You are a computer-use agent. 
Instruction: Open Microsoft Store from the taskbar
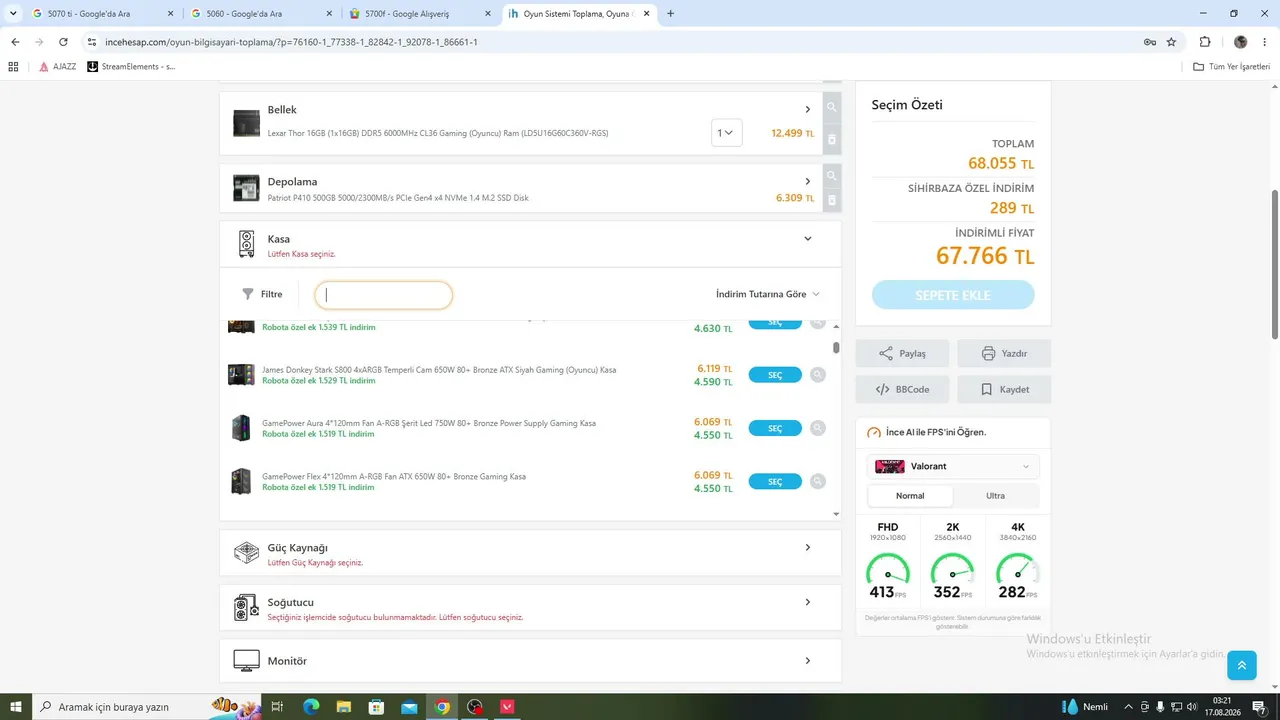pos(376,707)
